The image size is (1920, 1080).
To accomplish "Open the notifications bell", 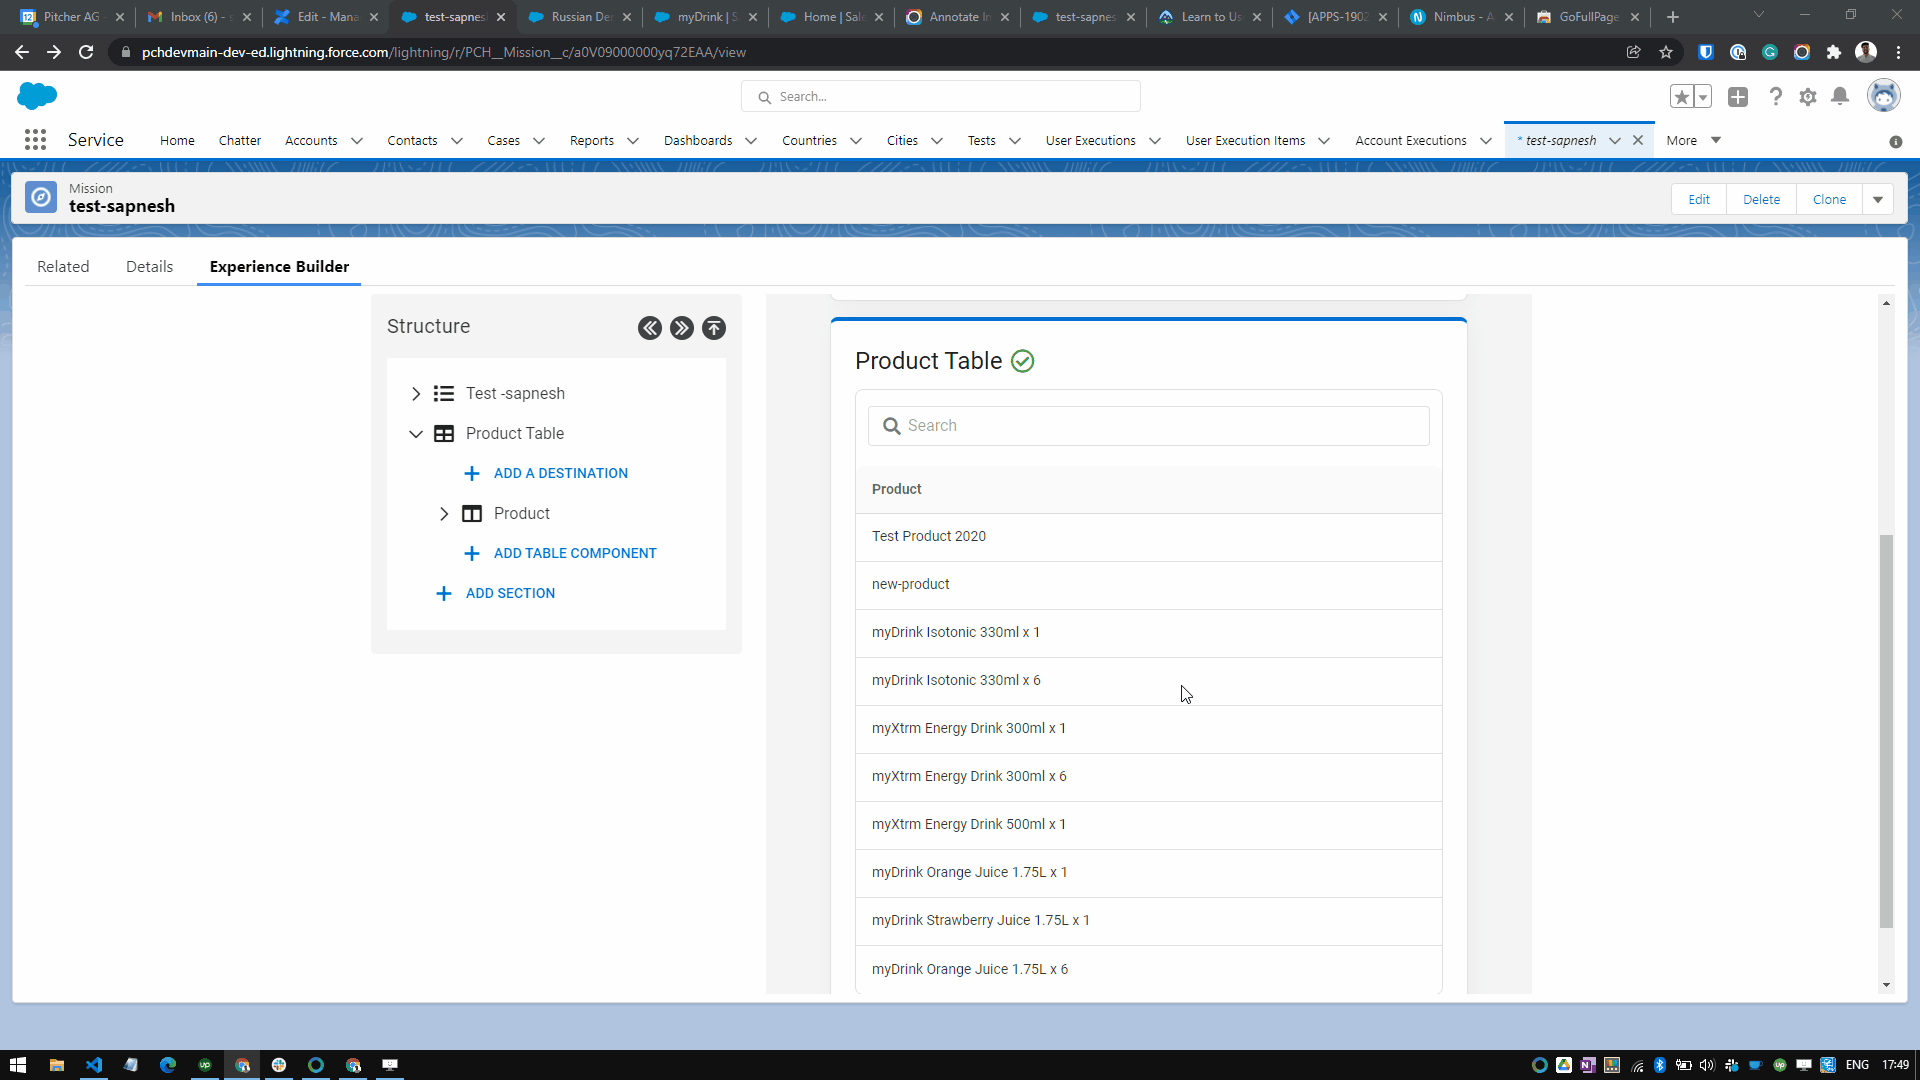I will pyautogui.click(x=1840, y=97).
